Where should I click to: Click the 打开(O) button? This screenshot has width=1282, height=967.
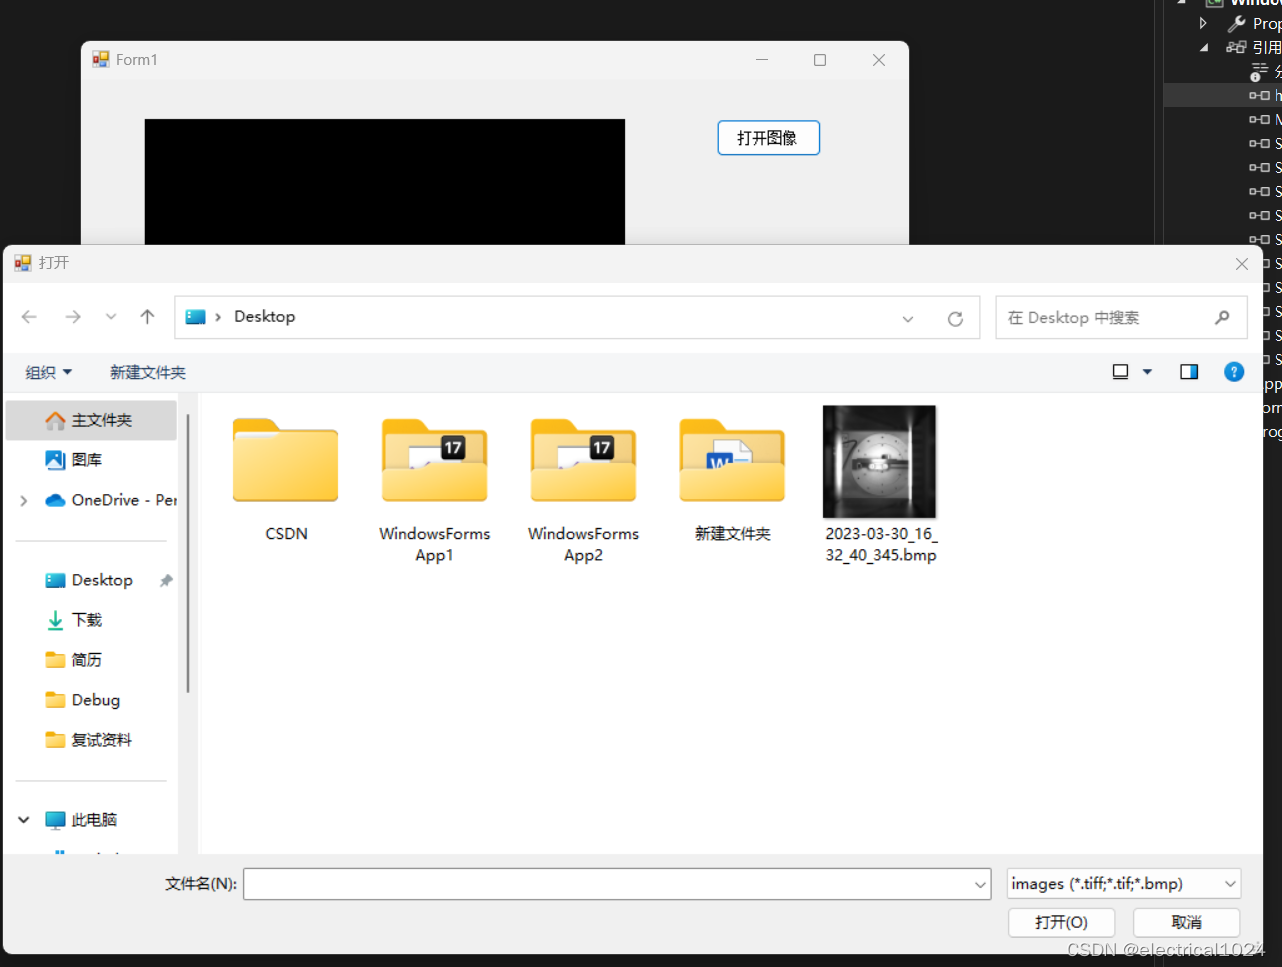point(1061,922)
